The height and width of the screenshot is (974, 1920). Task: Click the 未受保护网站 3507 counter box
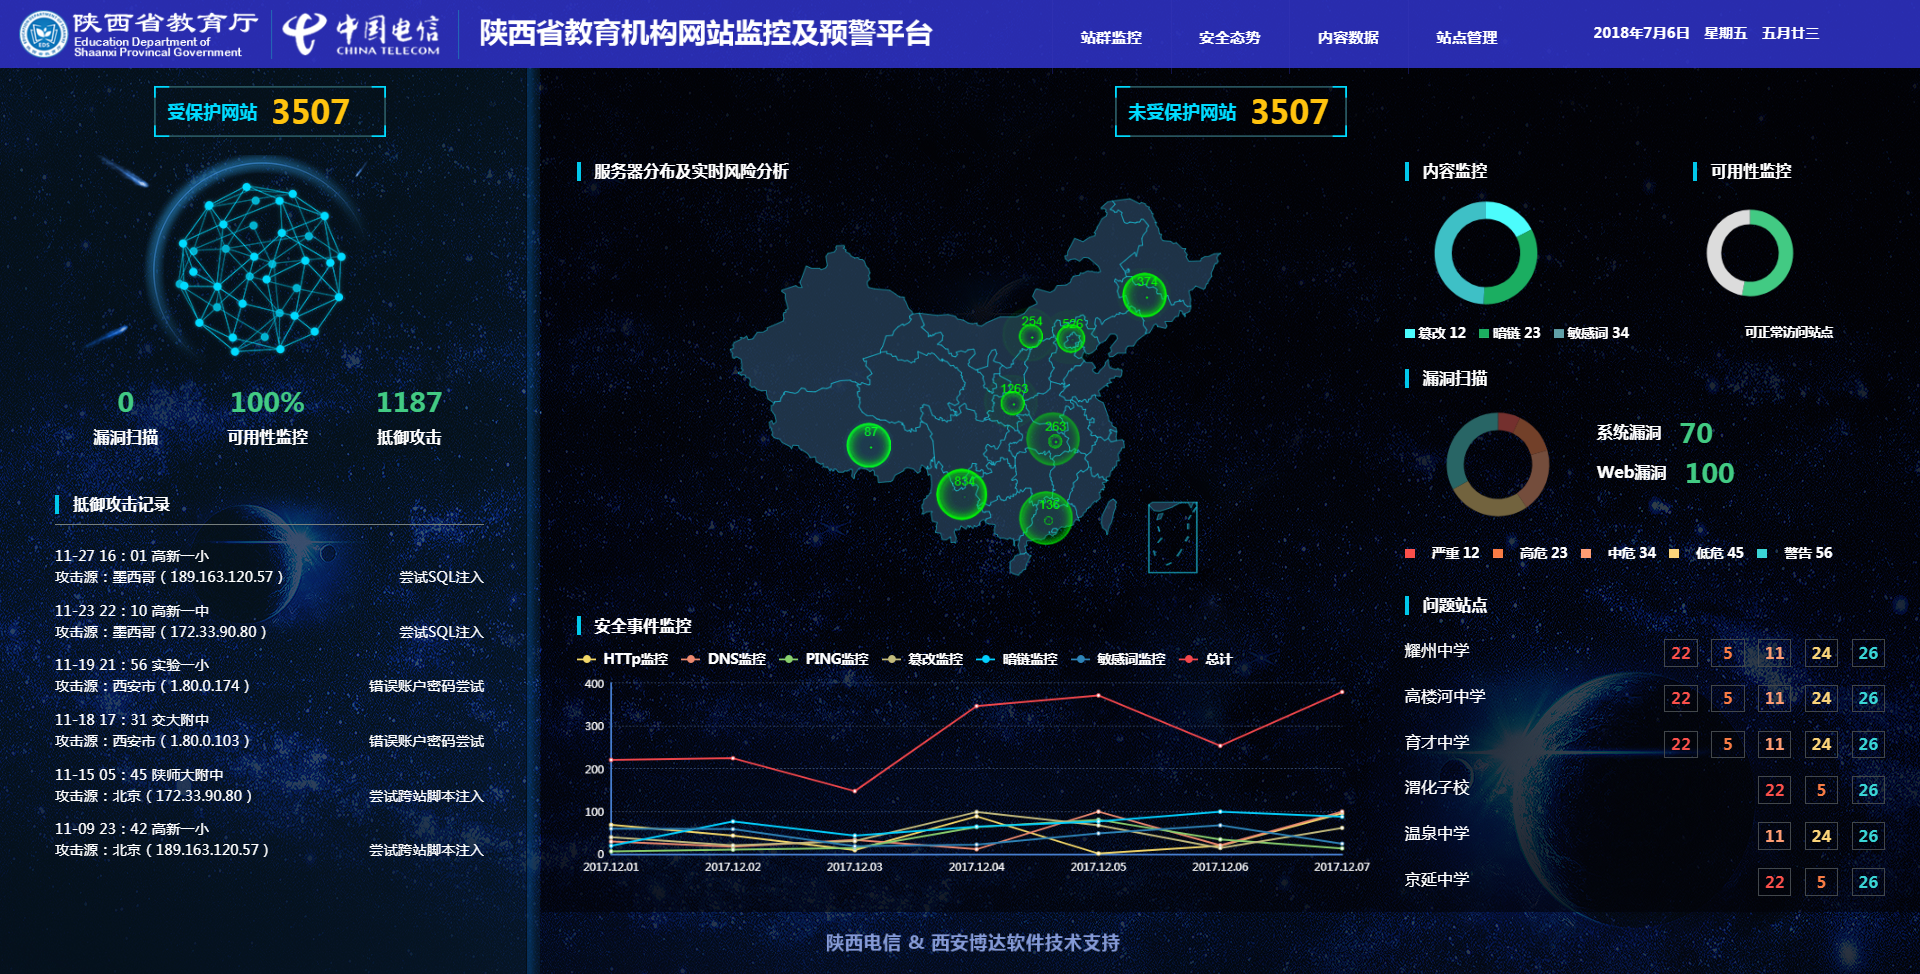[x=1230, y=111]
